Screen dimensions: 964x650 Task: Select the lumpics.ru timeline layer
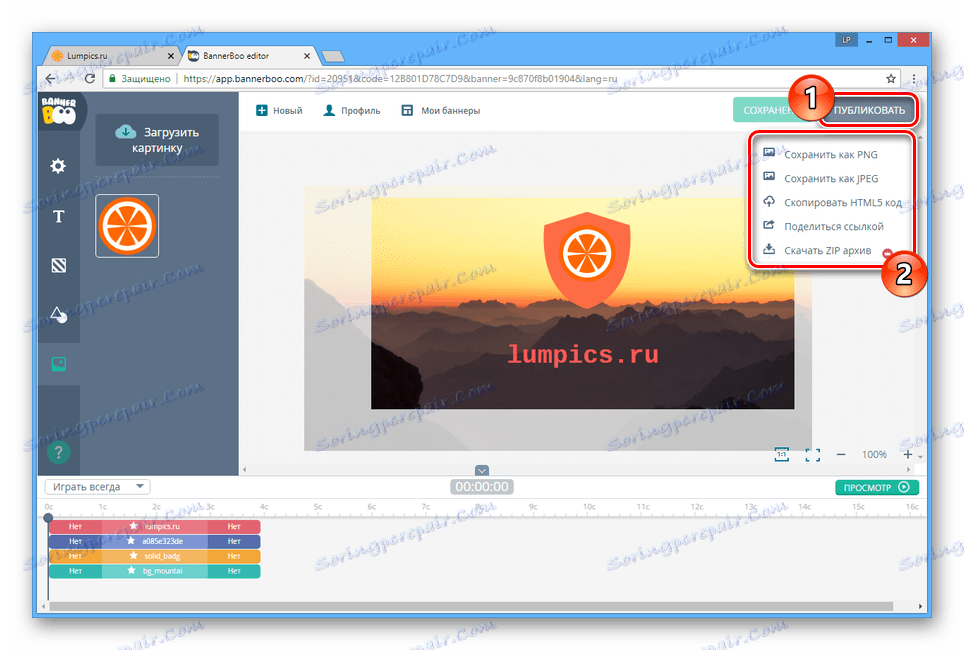coord(154,526)
